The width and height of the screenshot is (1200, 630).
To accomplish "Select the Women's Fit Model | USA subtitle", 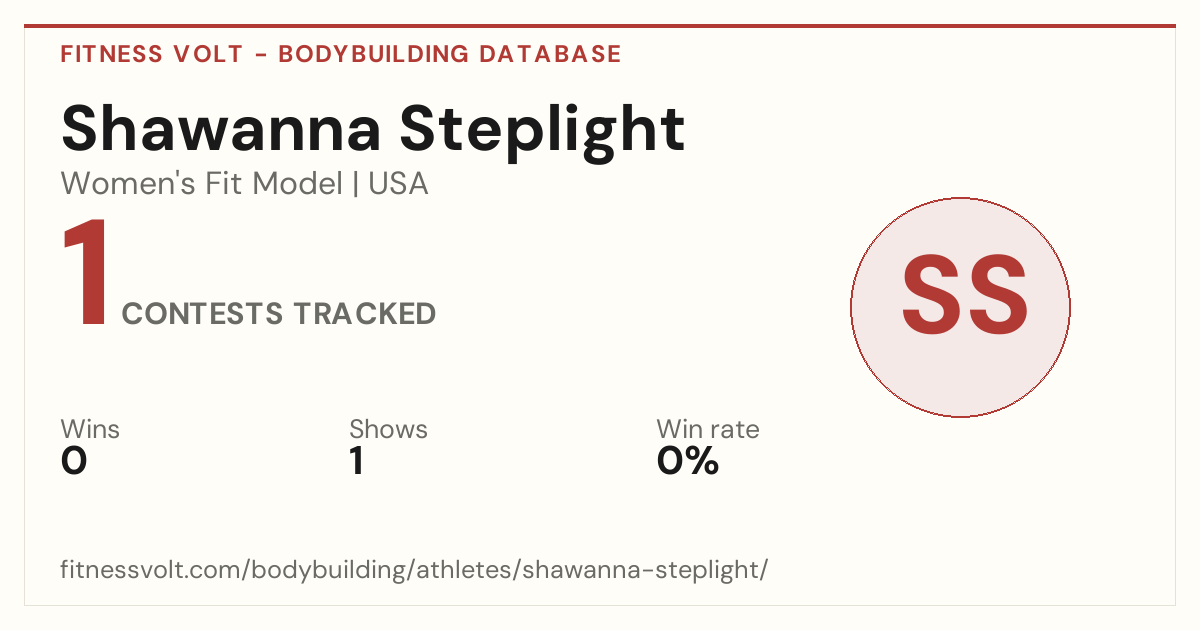I will 244,184.
